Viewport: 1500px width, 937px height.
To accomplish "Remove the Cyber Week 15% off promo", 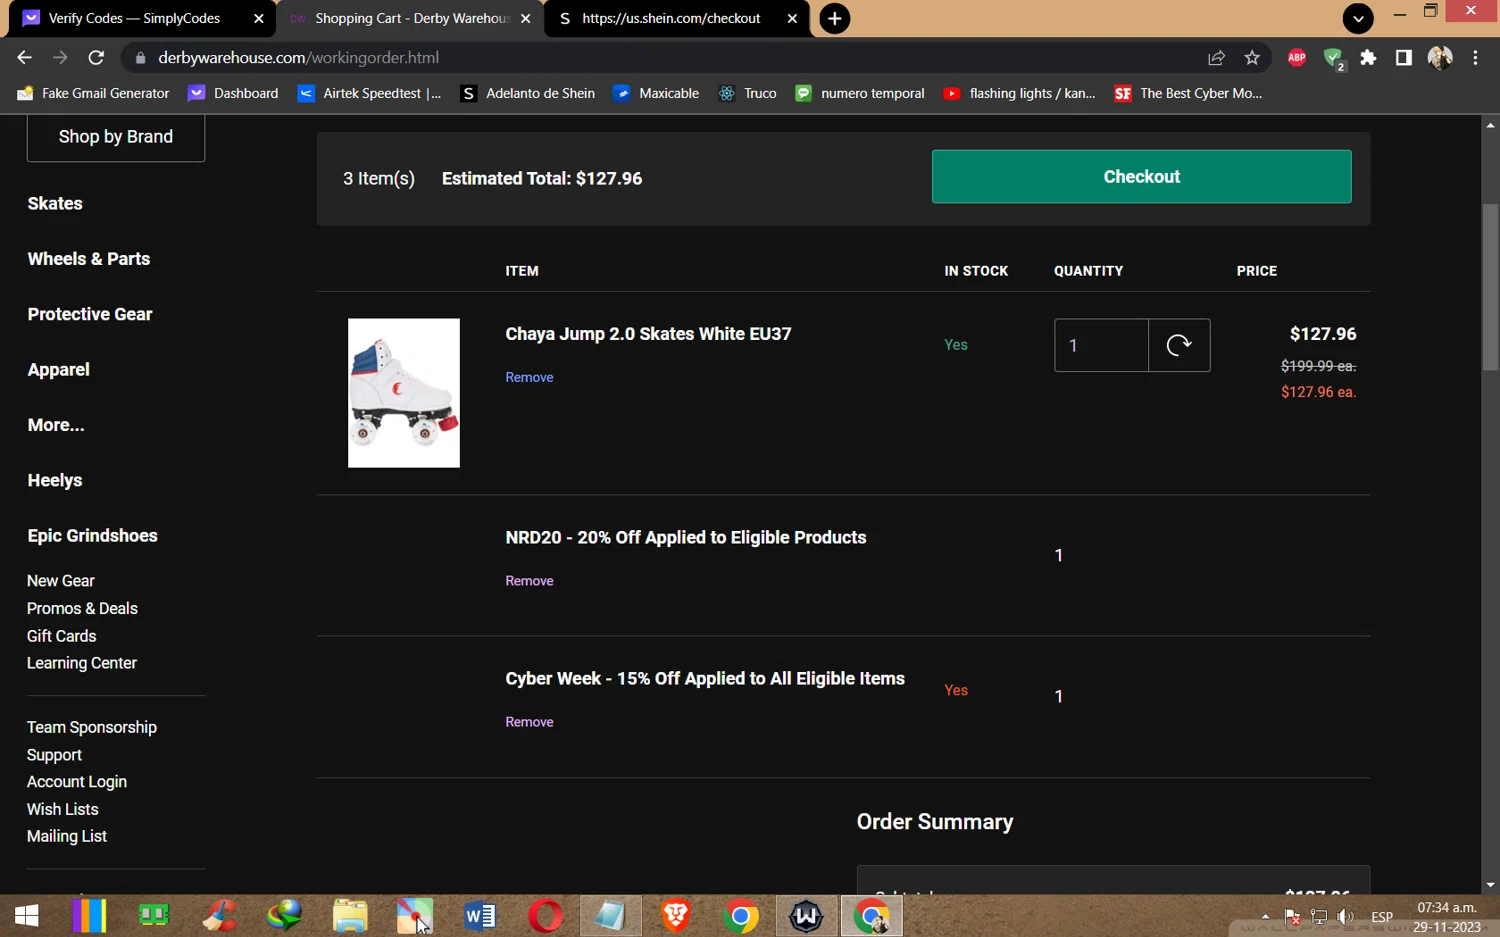I will coord(529,722).
